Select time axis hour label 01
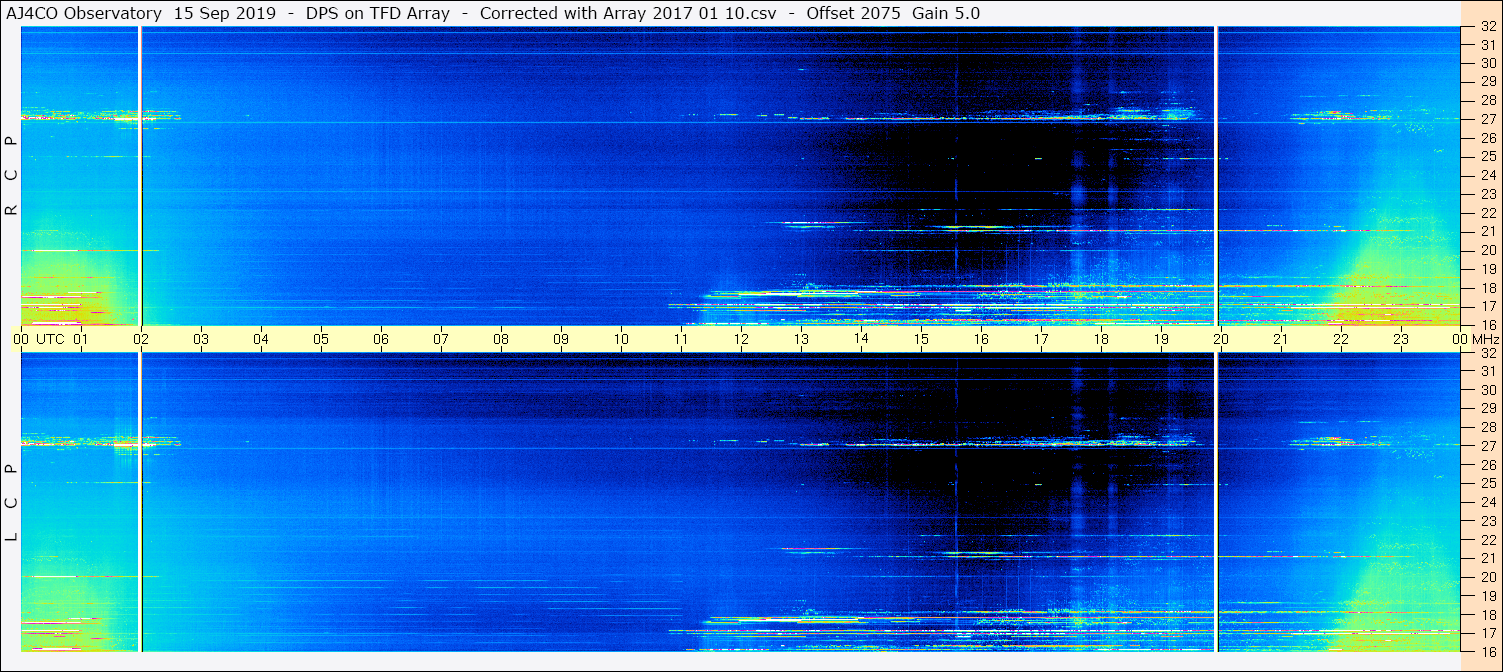1503x672 pixels. pyautogui.click(x=81, y=339)
